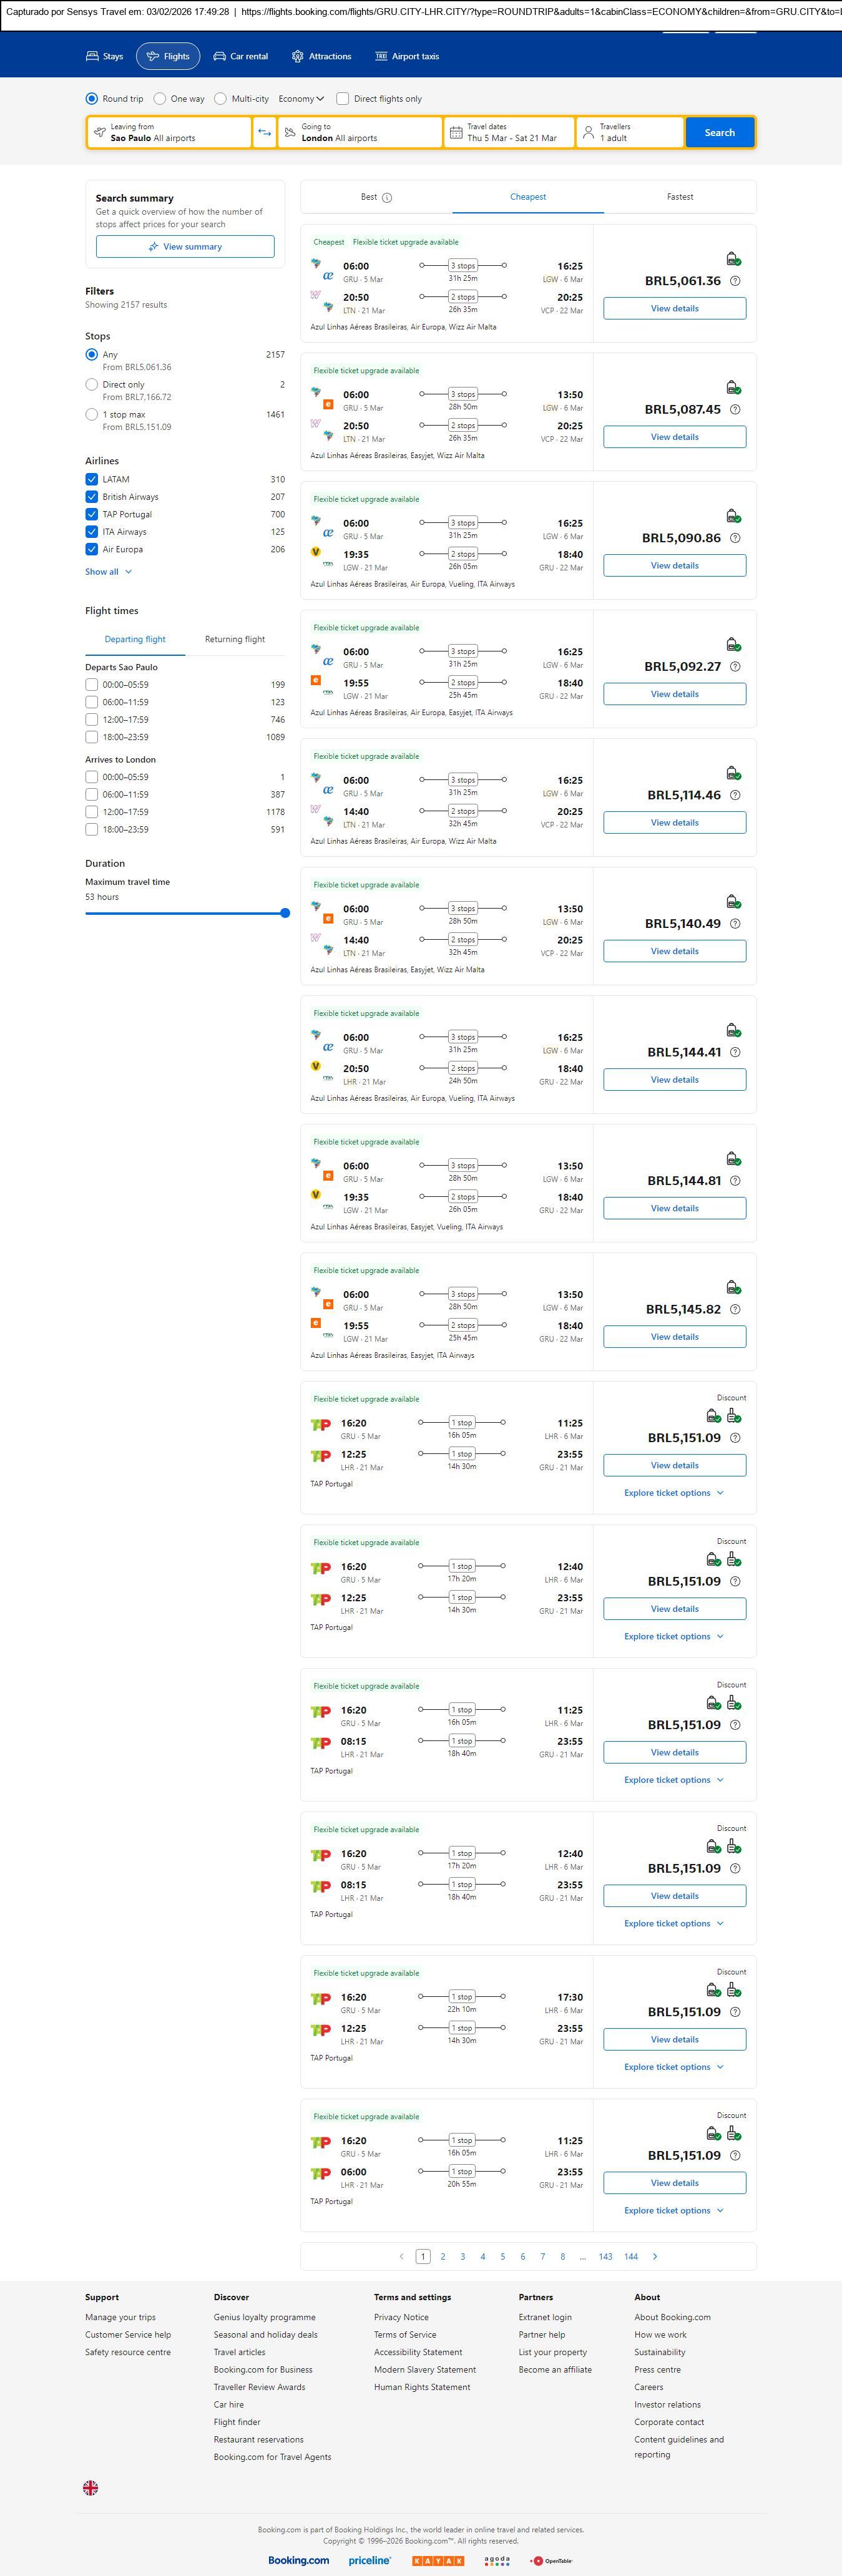
Task: Select the One way radio button
Action: point(160,99)
